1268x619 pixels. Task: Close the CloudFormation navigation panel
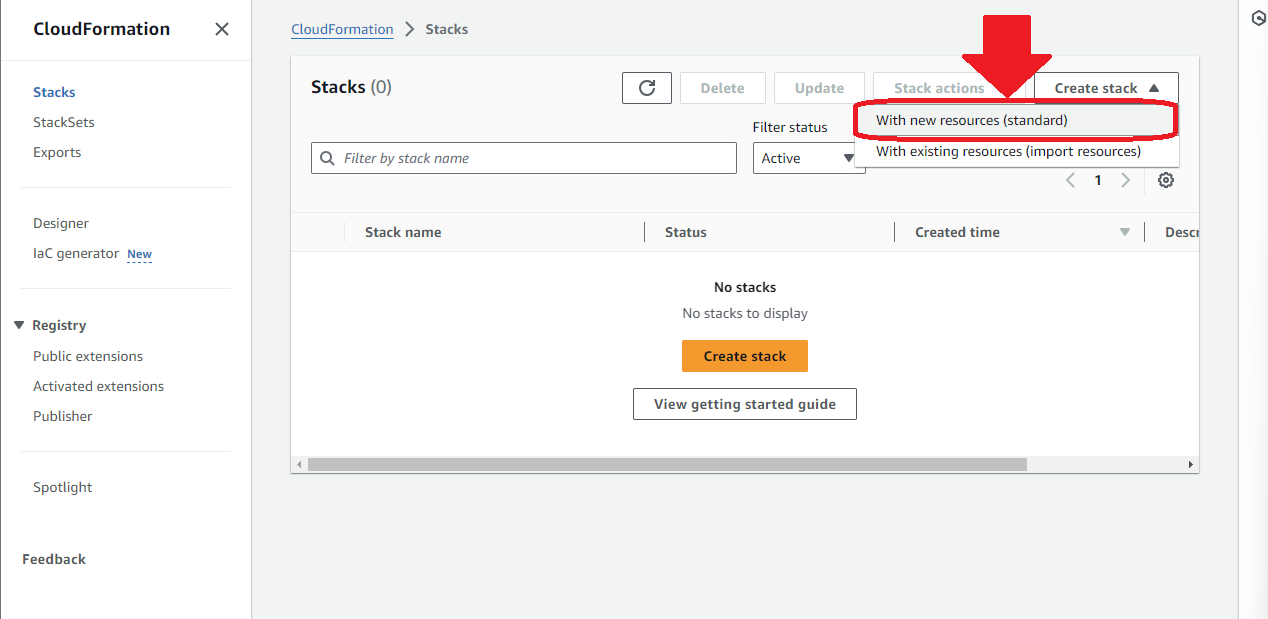(222, 29)
